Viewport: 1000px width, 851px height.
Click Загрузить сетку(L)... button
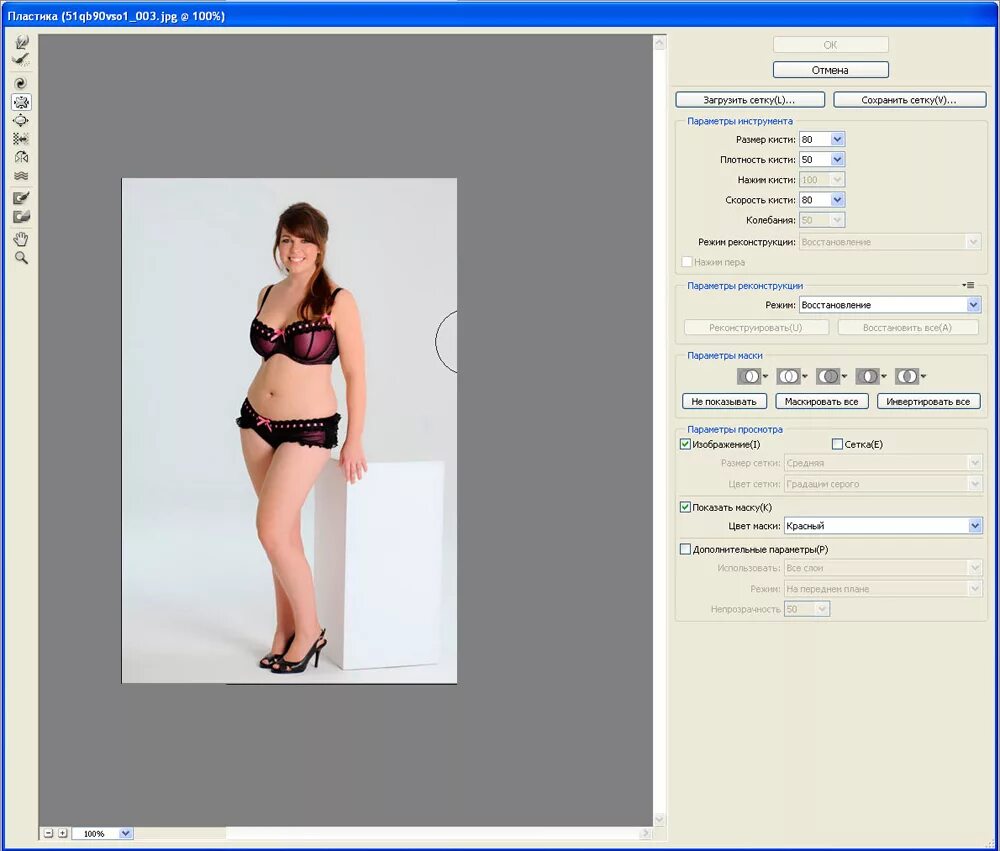coord(749,100)
